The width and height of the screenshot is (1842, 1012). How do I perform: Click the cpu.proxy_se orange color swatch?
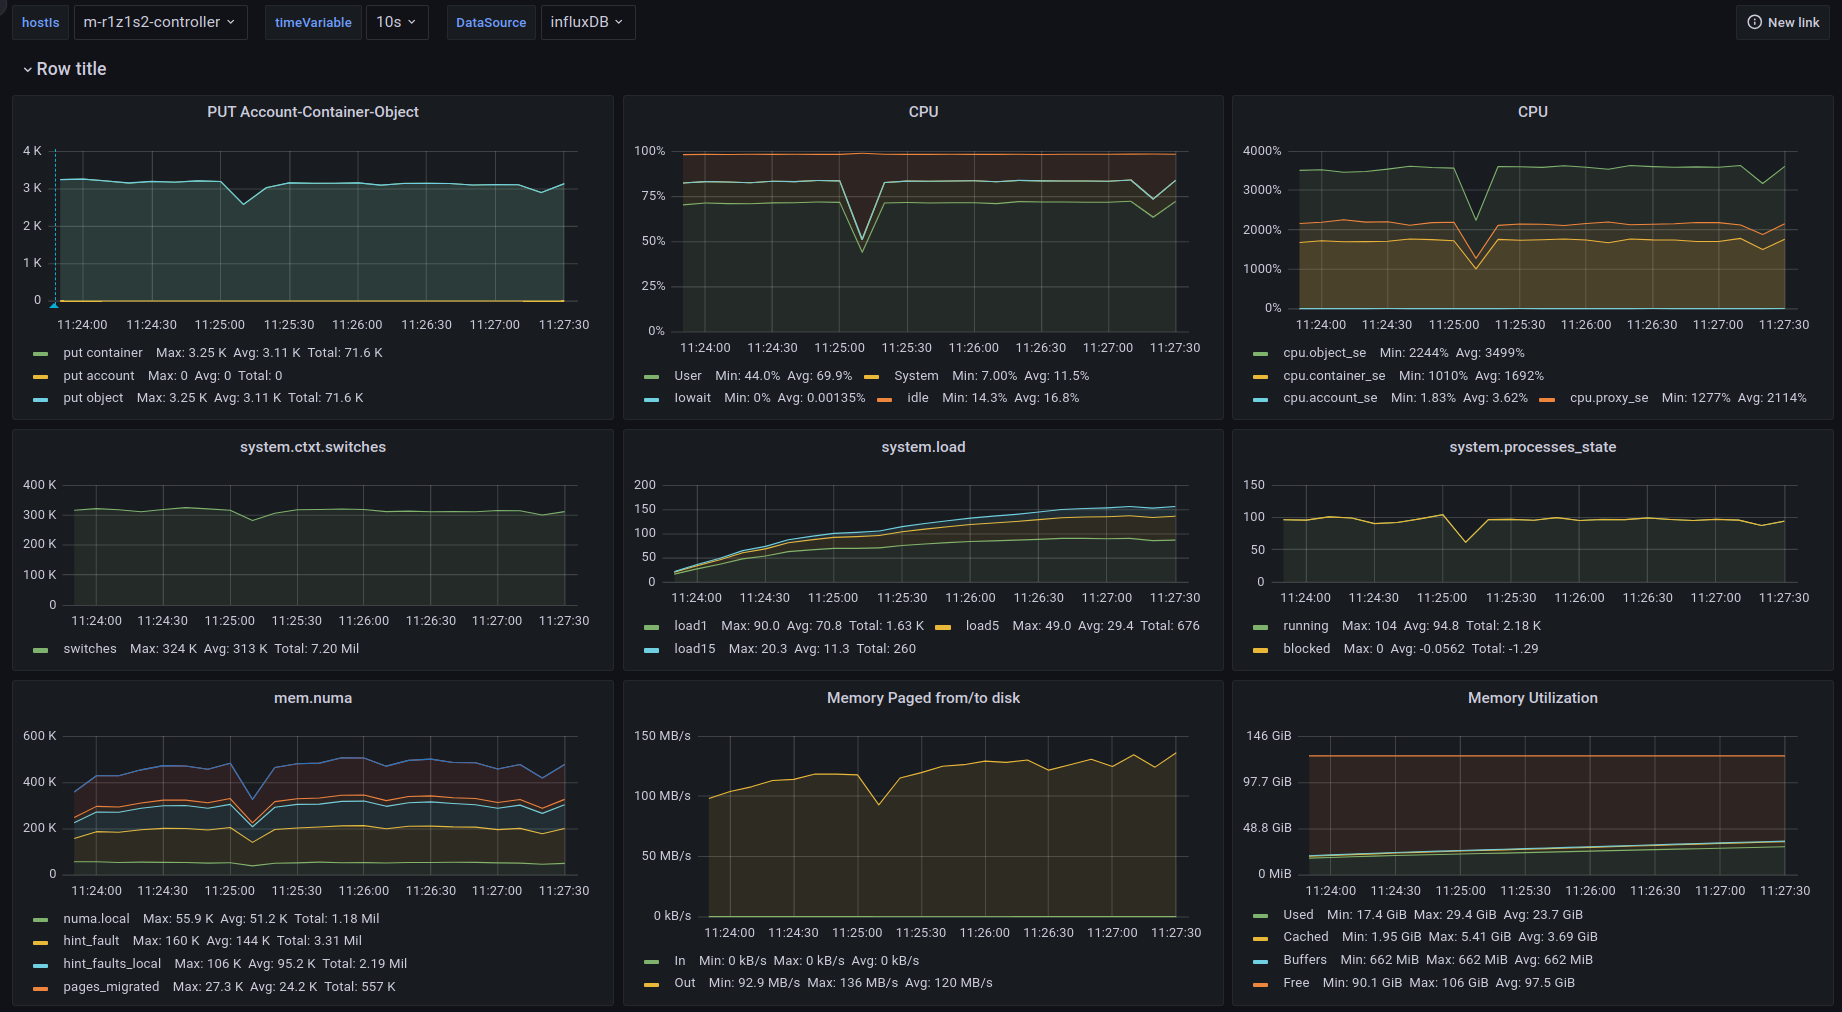(x=1547, y=399)
